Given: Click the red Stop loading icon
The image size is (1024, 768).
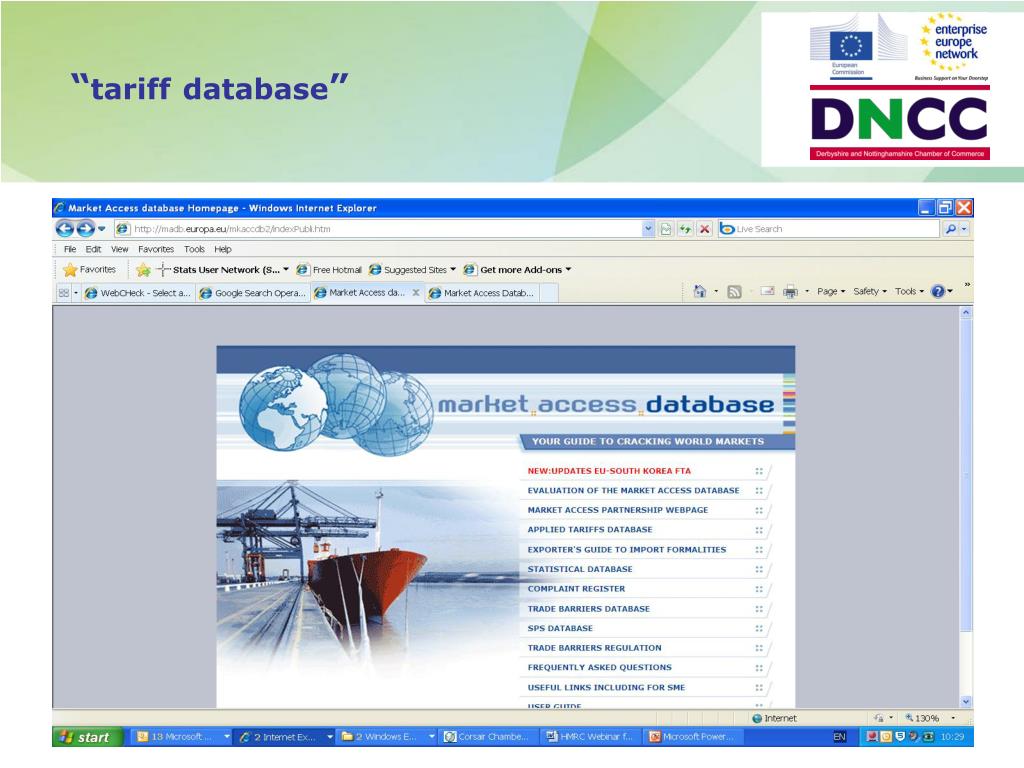Looking at the screenshot, I should 704,229.
